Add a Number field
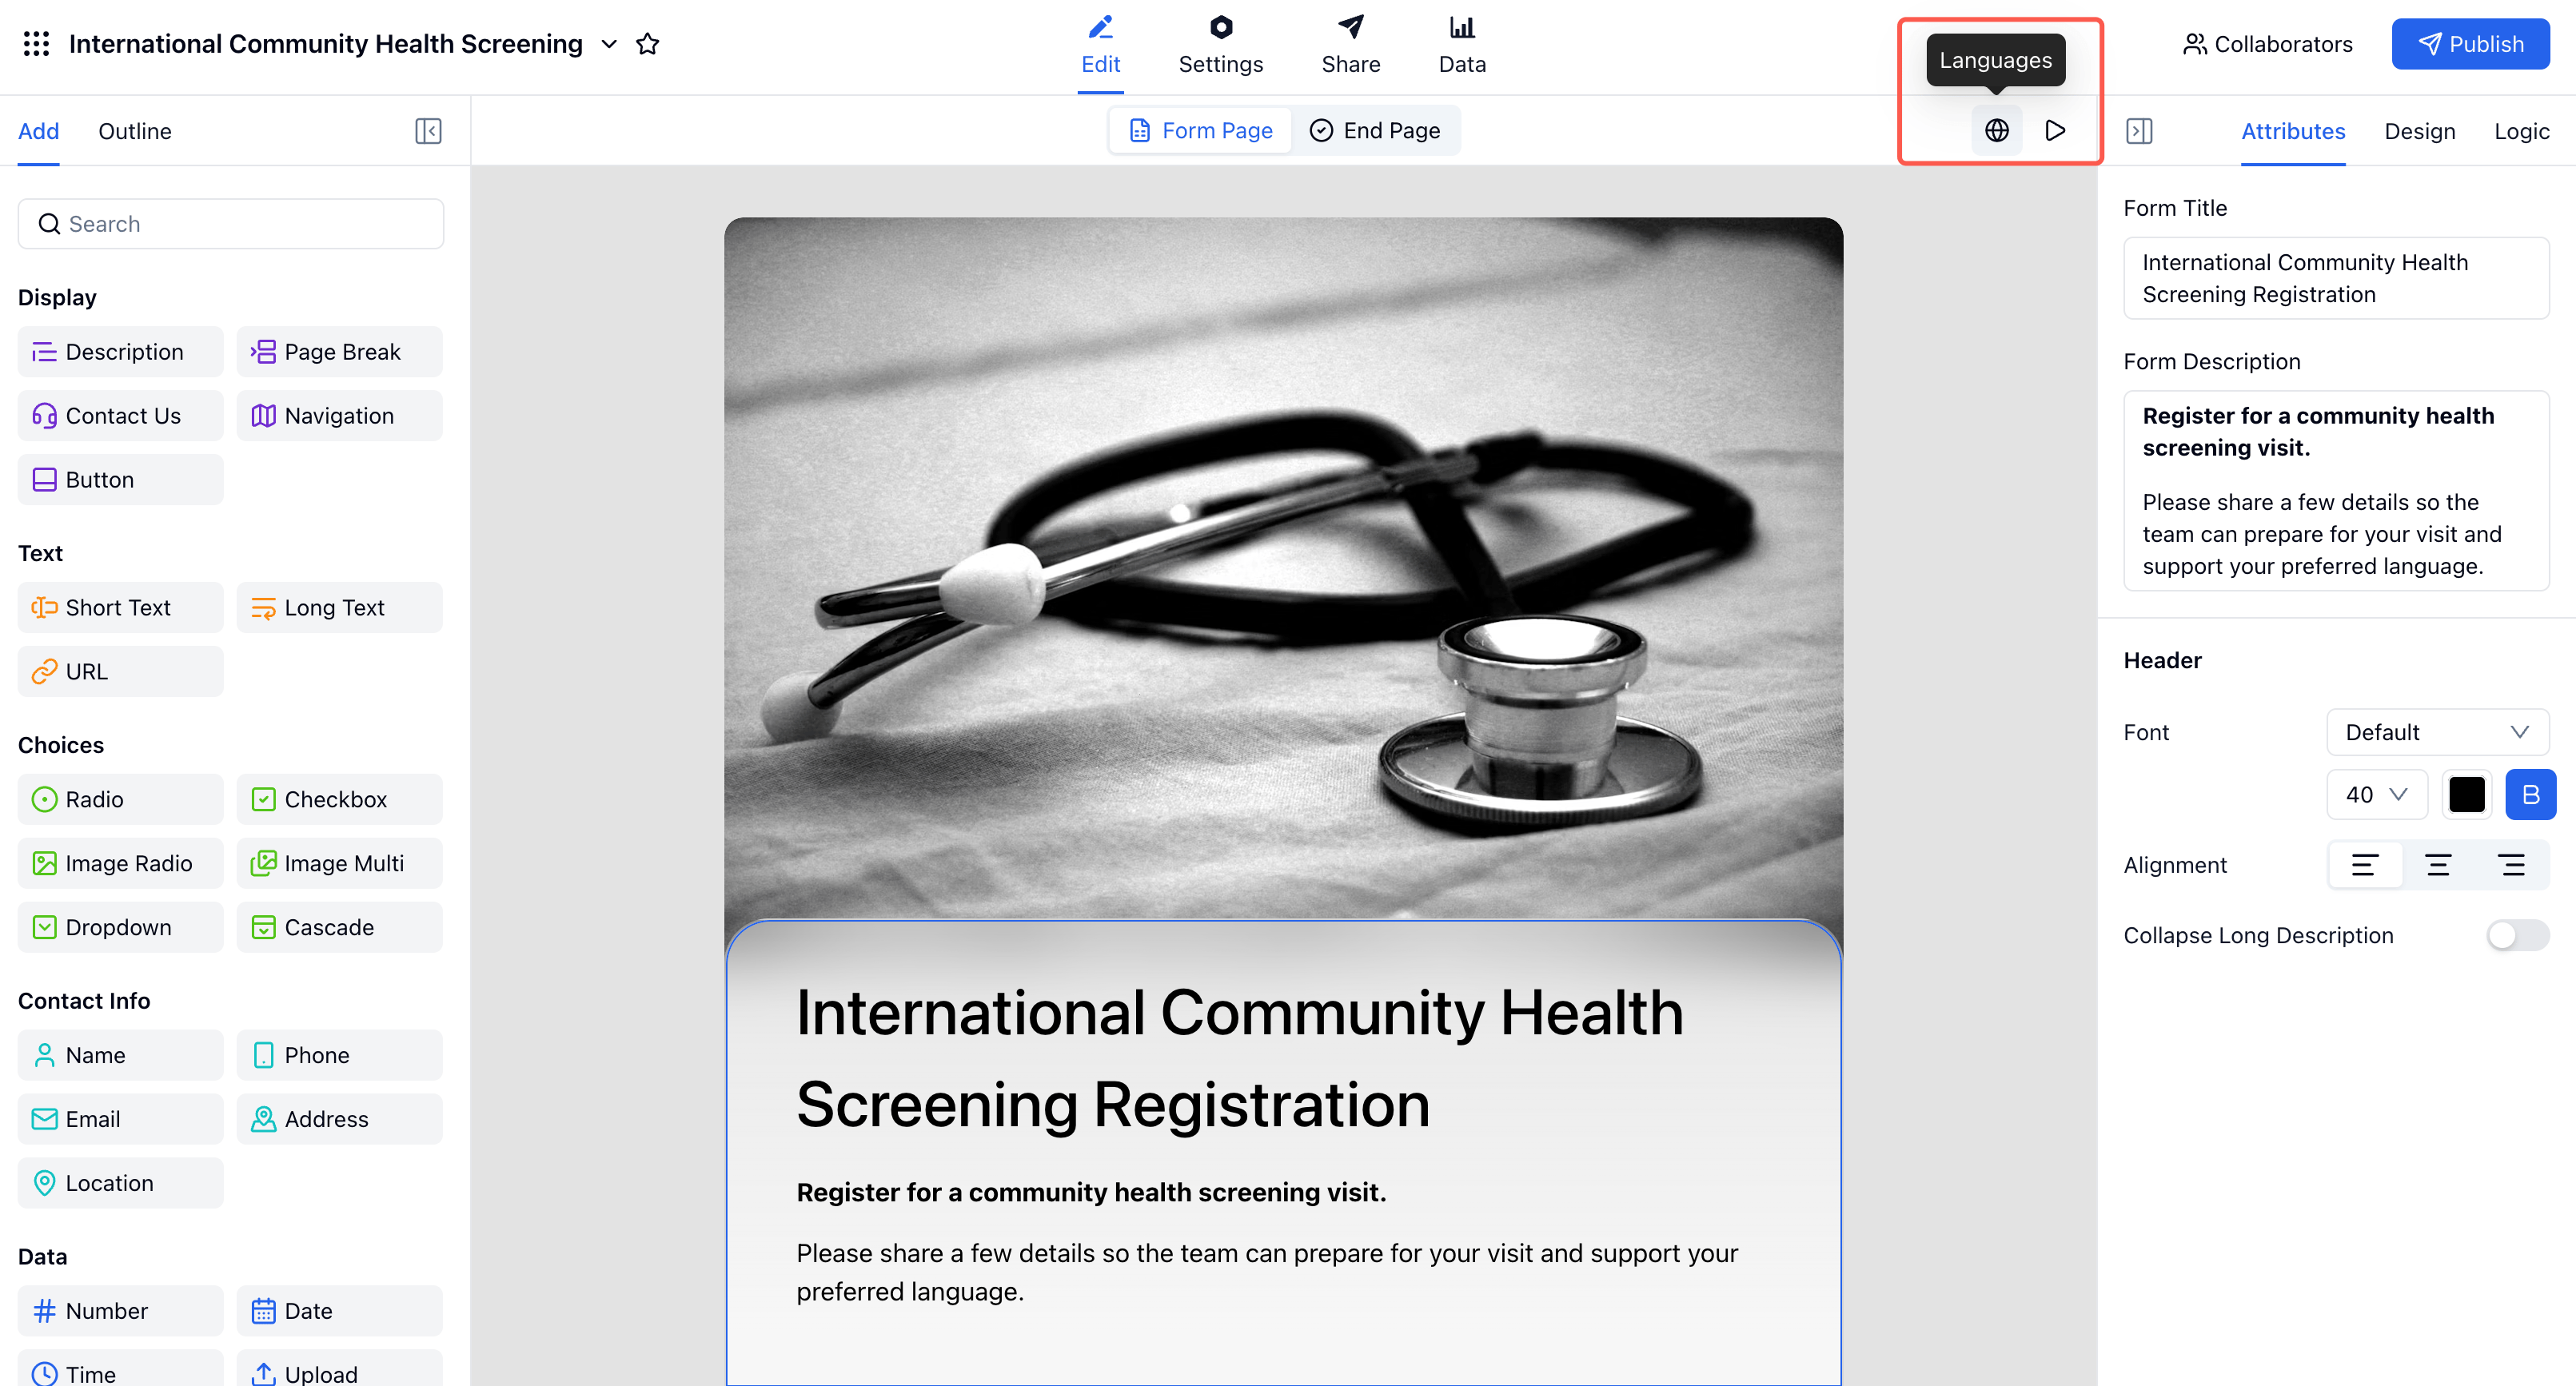This screenshot has width=2576, height=1386. [x=120, y=1312]
